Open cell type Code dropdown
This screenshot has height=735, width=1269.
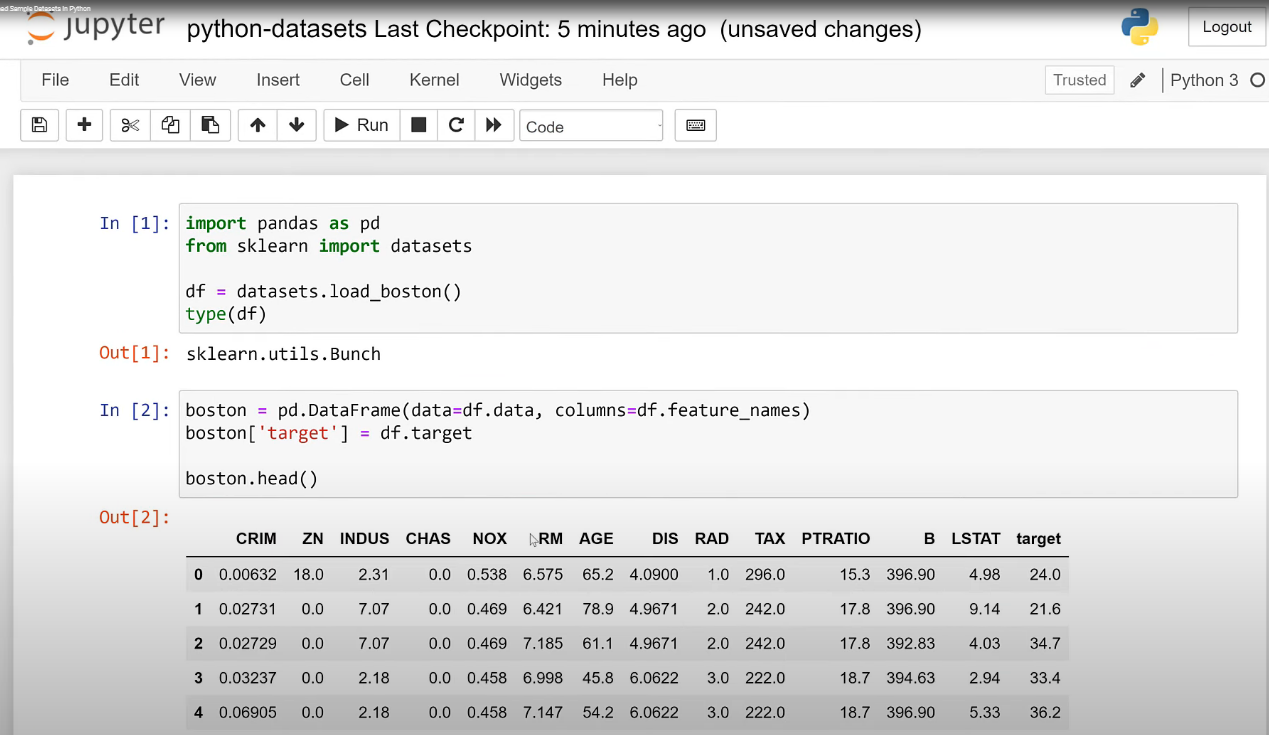(591, 126)
